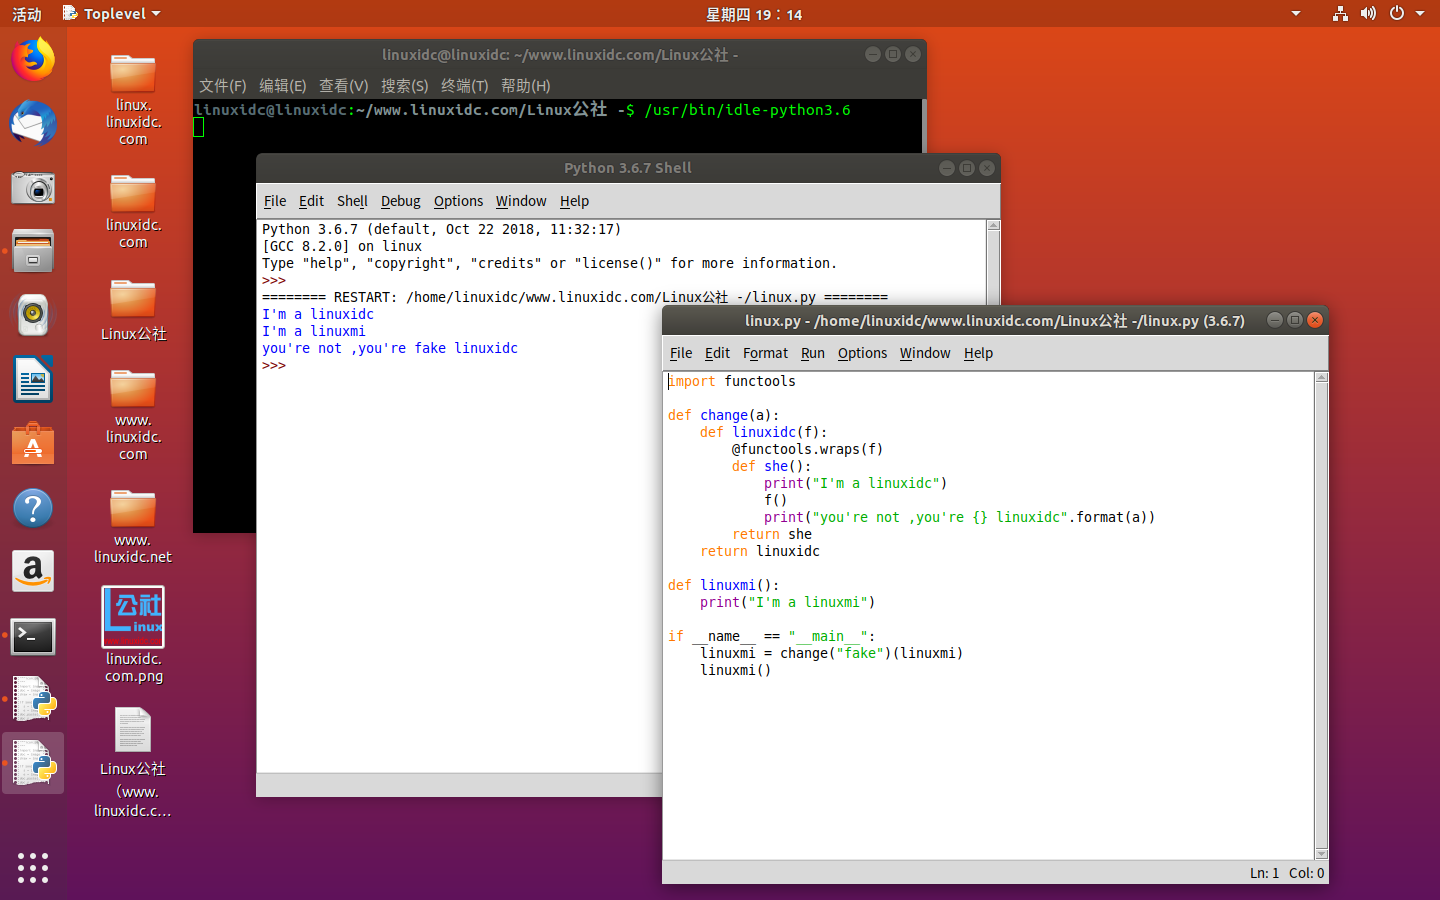Viewport: 1440px width, 900px height.
Task: Open the Screenshot camera app in dock
Action: 33,188
